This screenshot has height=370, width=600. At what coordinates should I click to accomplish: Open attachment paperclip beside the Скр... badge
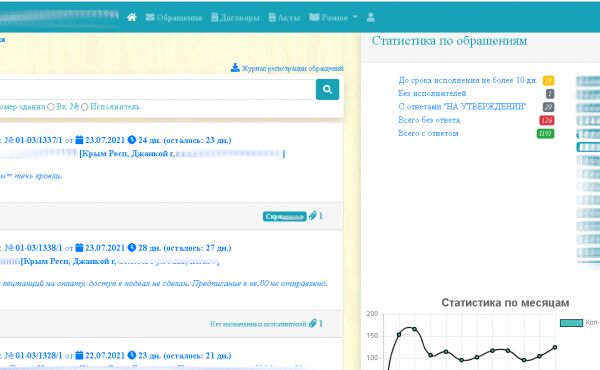pyautogui.click(x=313, y=216)
